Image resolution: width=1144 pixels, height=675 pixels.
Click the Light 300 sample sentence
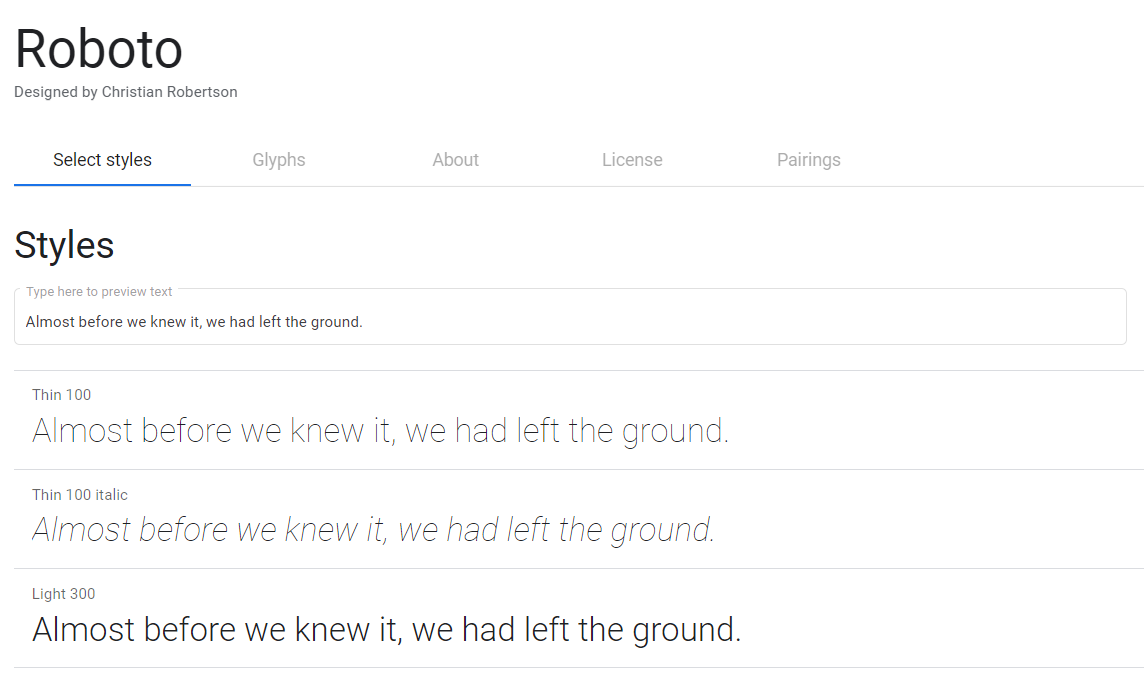[386, 630]
